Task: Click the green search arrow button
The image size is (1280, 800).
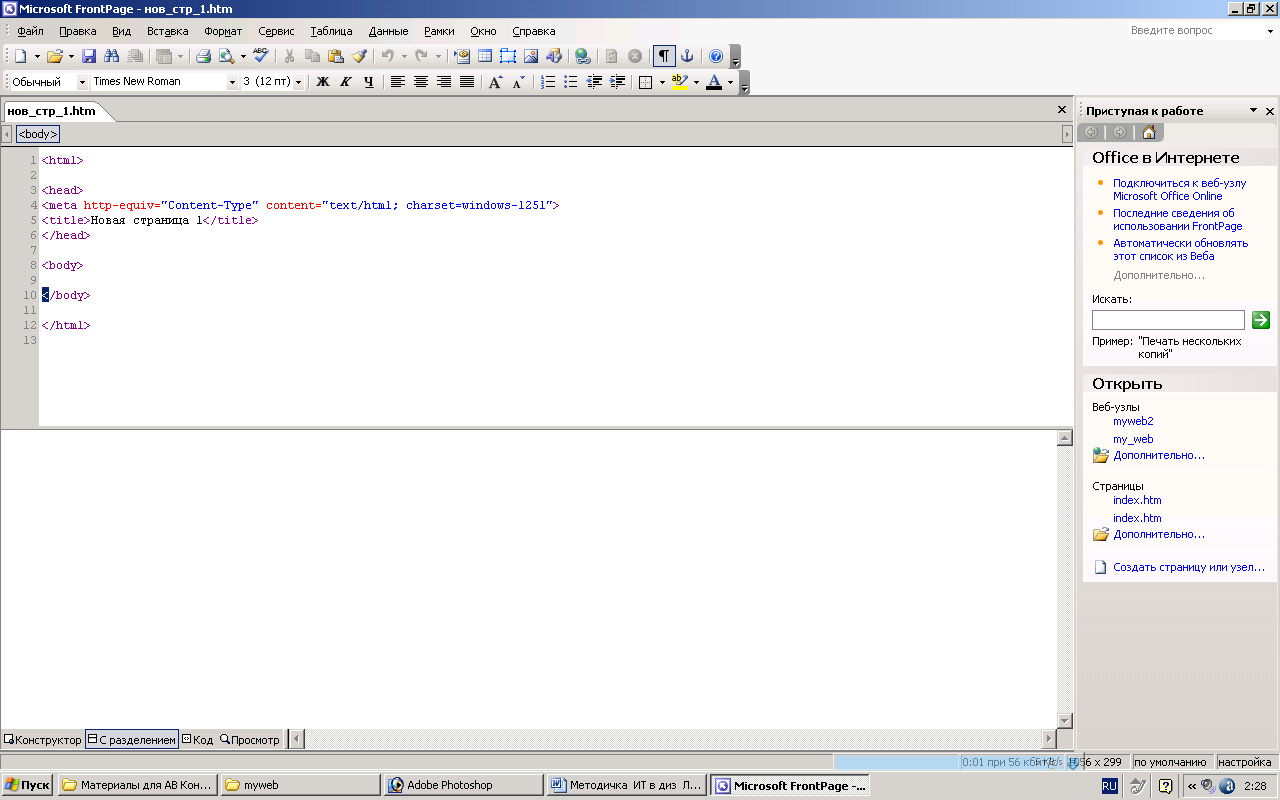Action: click(x=1261, y=320)
